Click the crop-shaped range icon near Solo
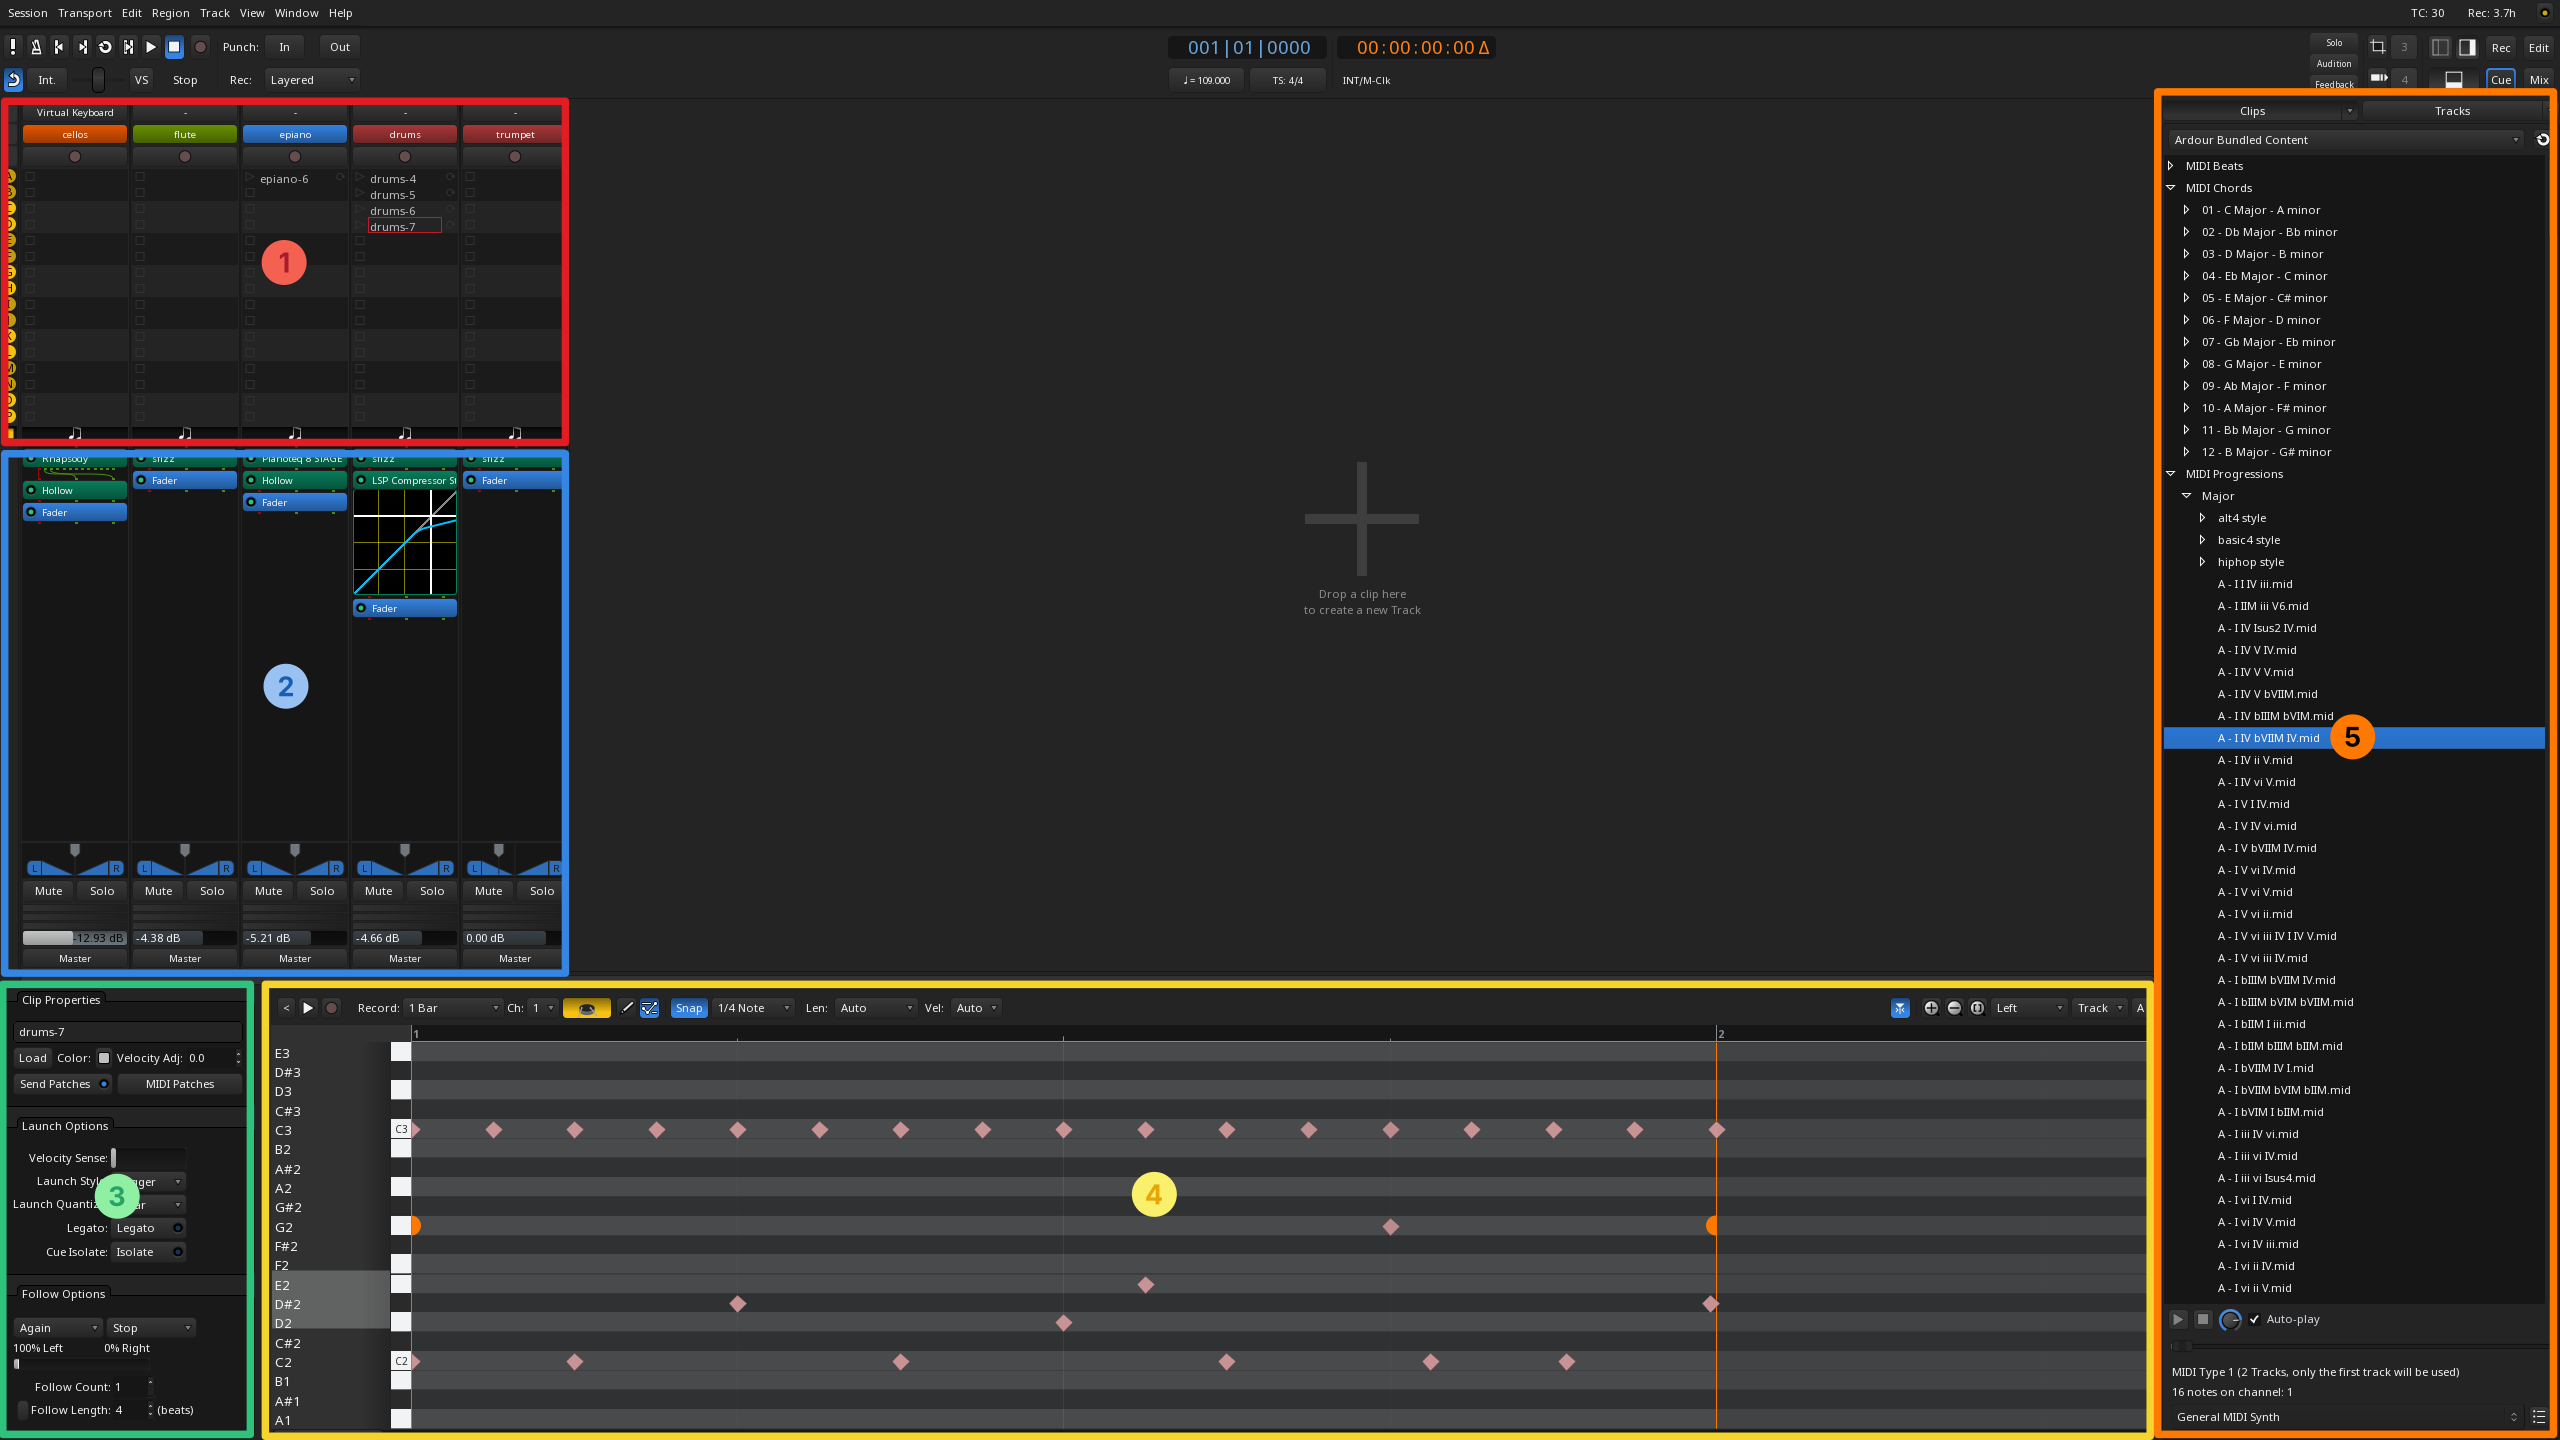The image size is (2560, 1440). click(2378, 47)
